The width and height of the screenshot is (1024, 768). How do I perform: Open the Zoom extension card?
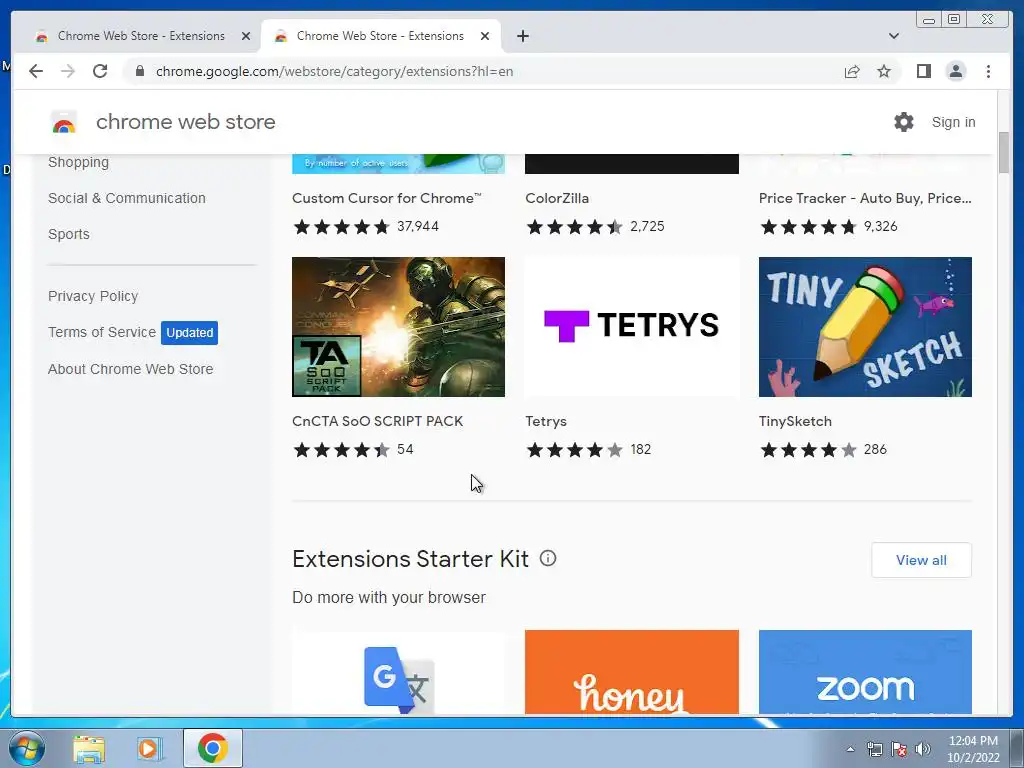pyautogui.click(x=865, y=672)
